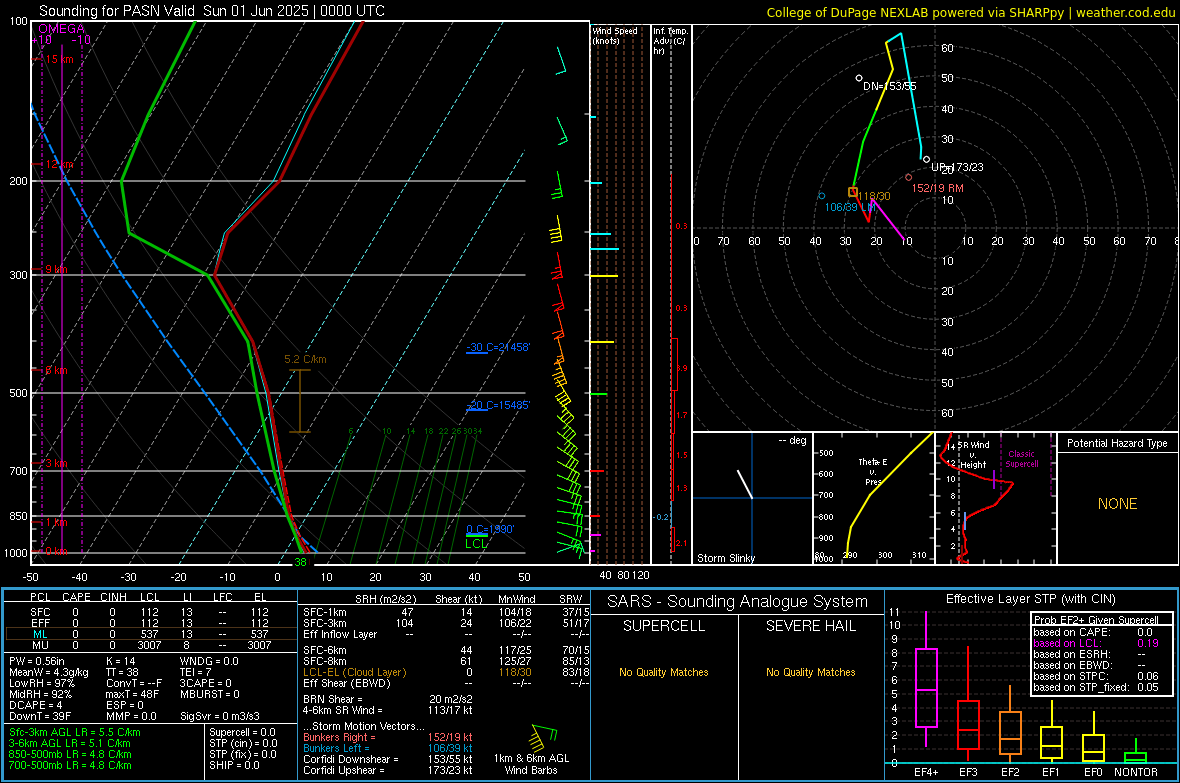
Task: Click the green LCL label on skew-T
Action: pos(476,544)
